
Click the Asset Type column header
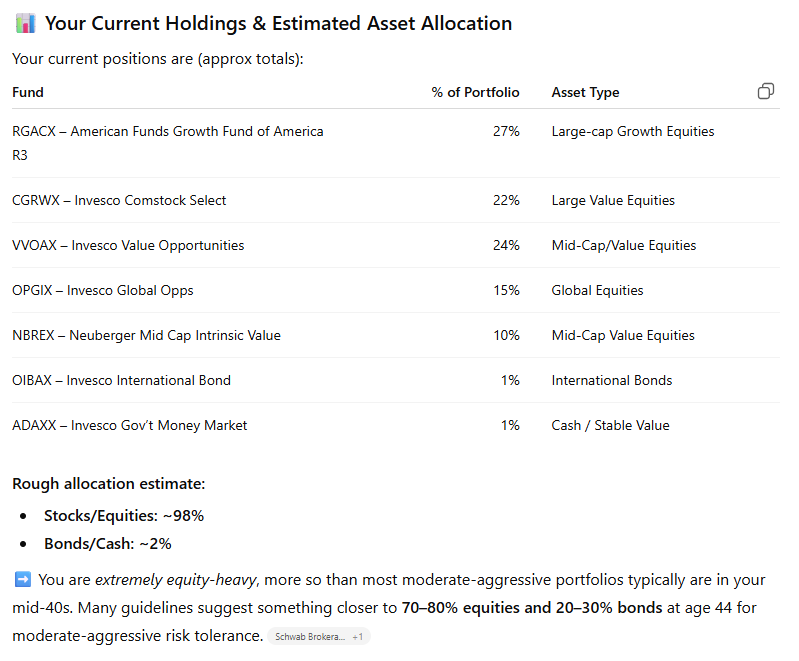(585, 92)
